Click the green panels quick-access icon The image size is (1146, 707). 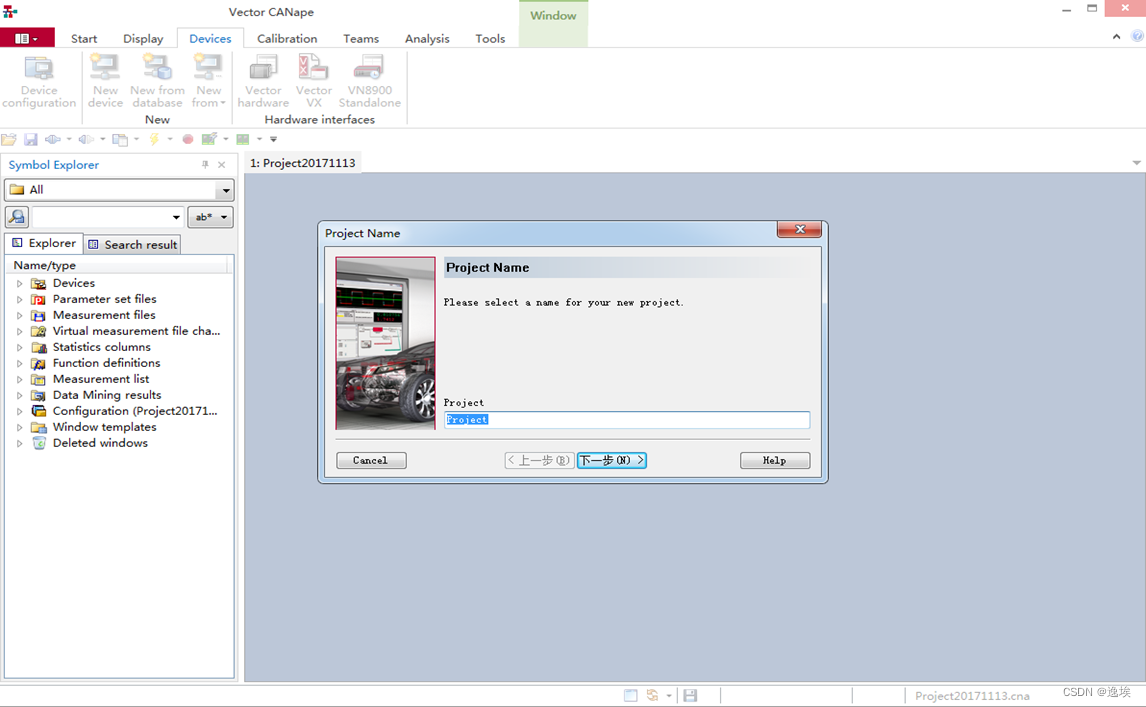[243, 139]
